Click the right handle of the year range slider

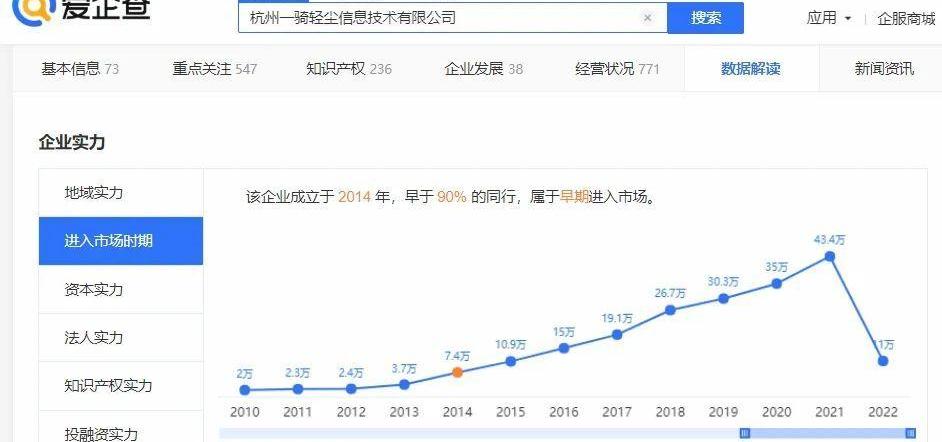click(911, 432)
